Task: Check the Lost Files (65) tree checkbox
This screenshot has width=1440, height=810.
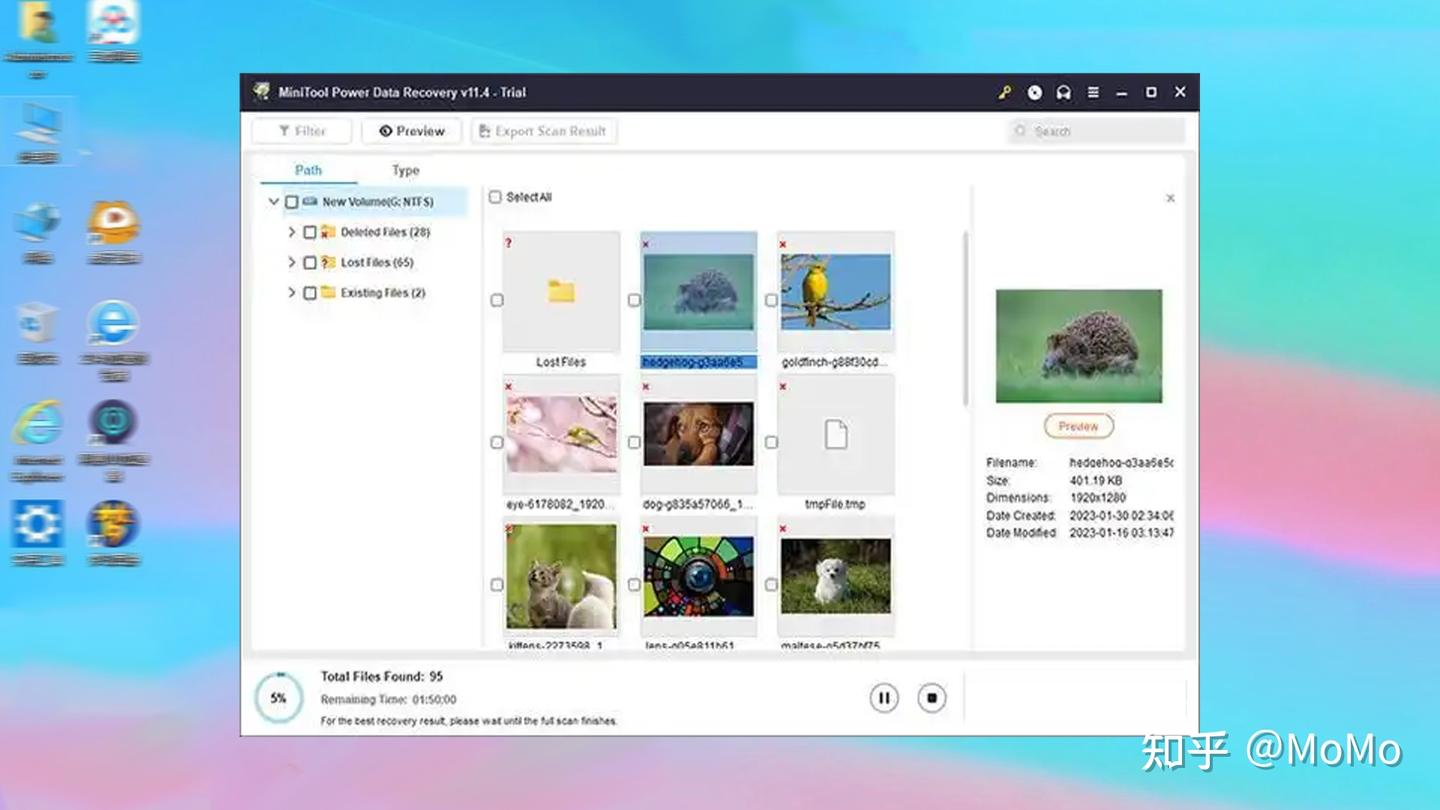Action: (310, 263)
